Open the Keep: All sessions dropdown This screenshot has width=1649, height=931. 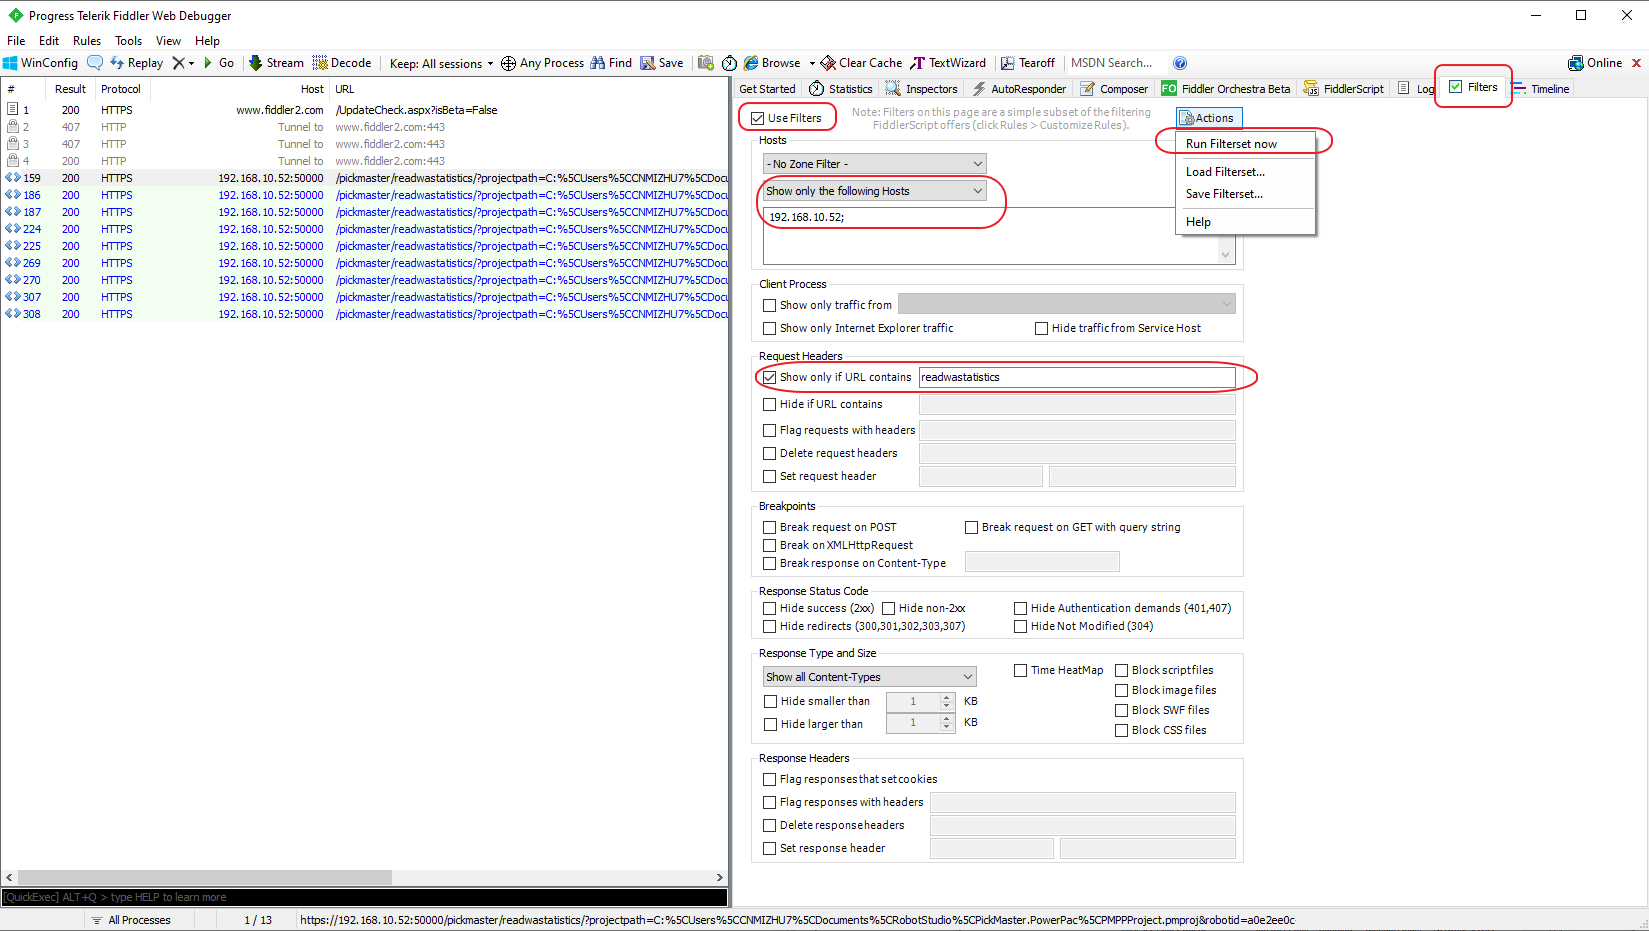tap(441, 63)
